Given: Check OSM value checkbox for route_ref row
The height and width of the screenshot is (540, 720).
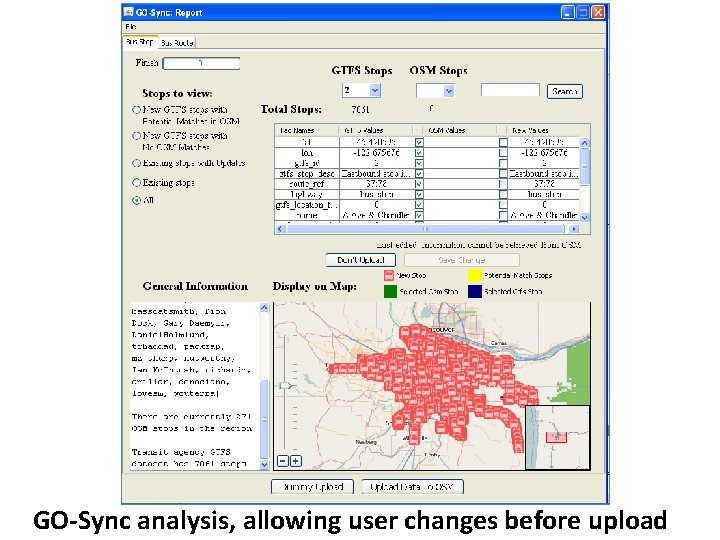Looking at the screenshot, I should 503,184.
